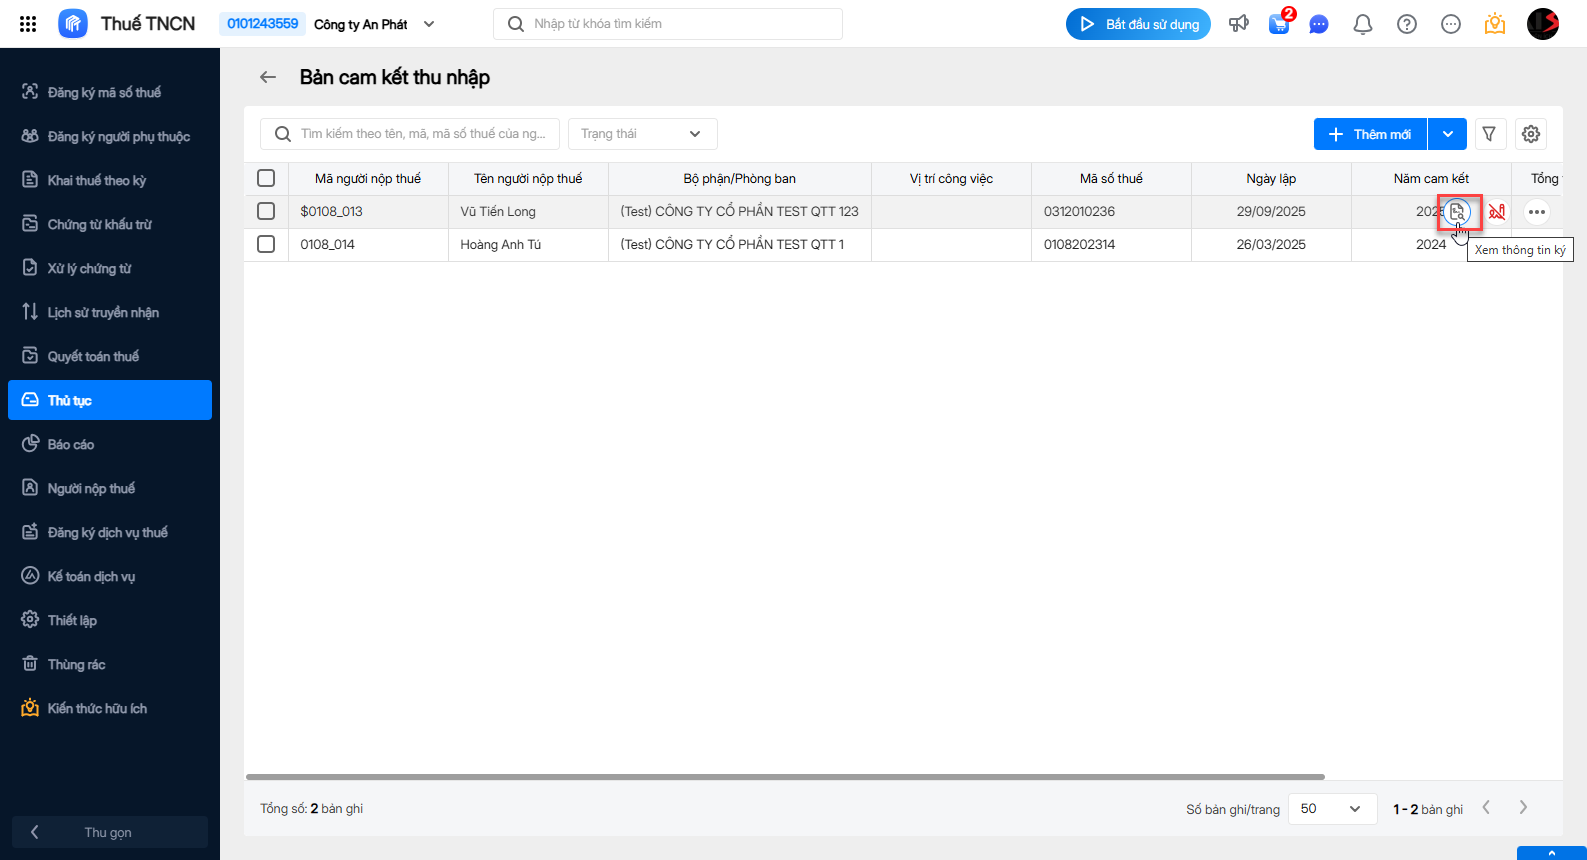Image resolution: width=1587 pixels, height=860 pixels.
Task: Click Tên người nộp thuế column header
Action: (528, 179)
